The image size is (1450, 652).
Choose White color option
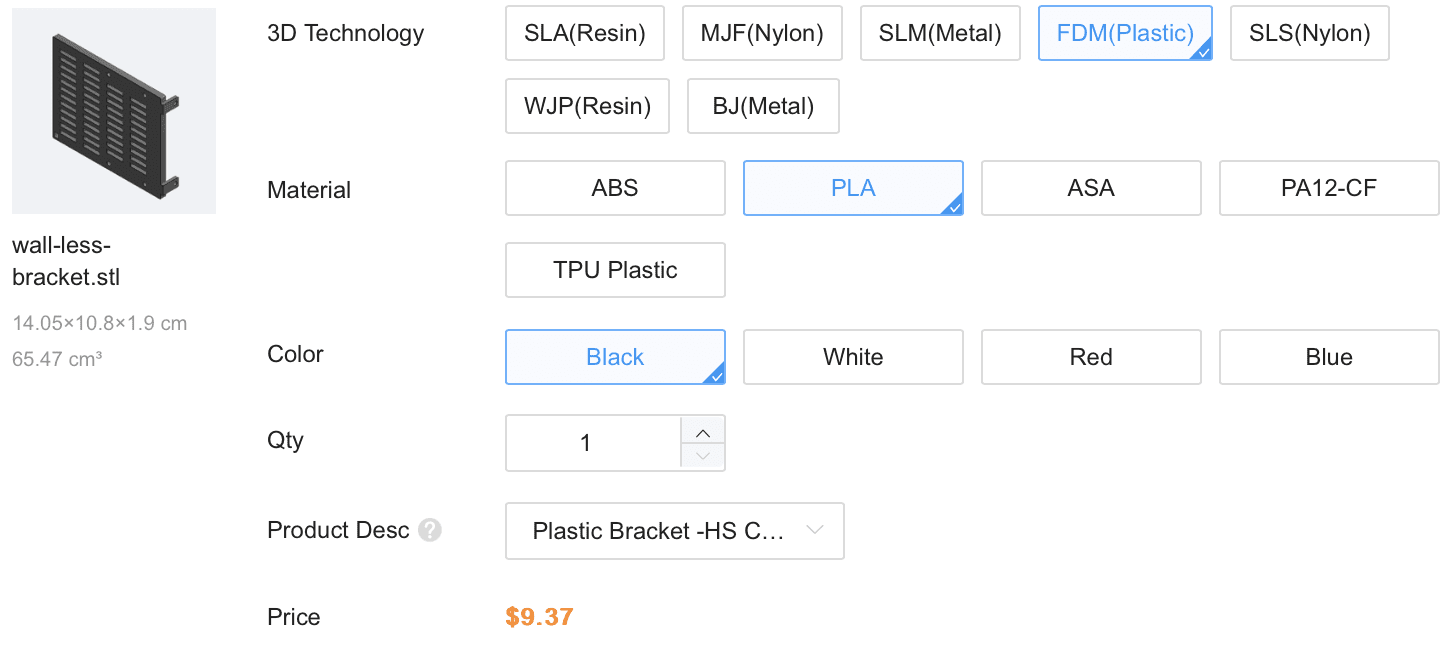tap(853, 357)
